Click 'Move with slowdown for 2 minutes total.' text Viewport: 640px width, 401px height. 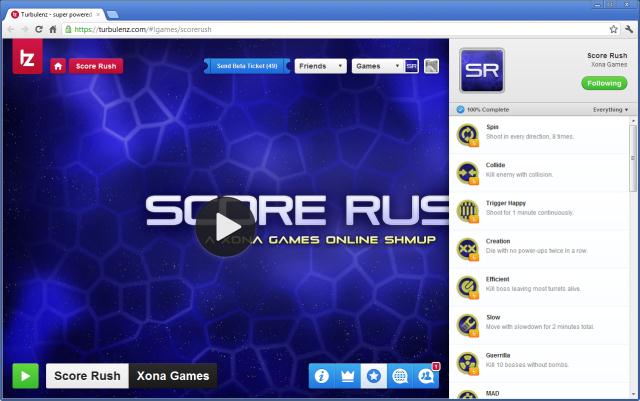tap(540, 327)
